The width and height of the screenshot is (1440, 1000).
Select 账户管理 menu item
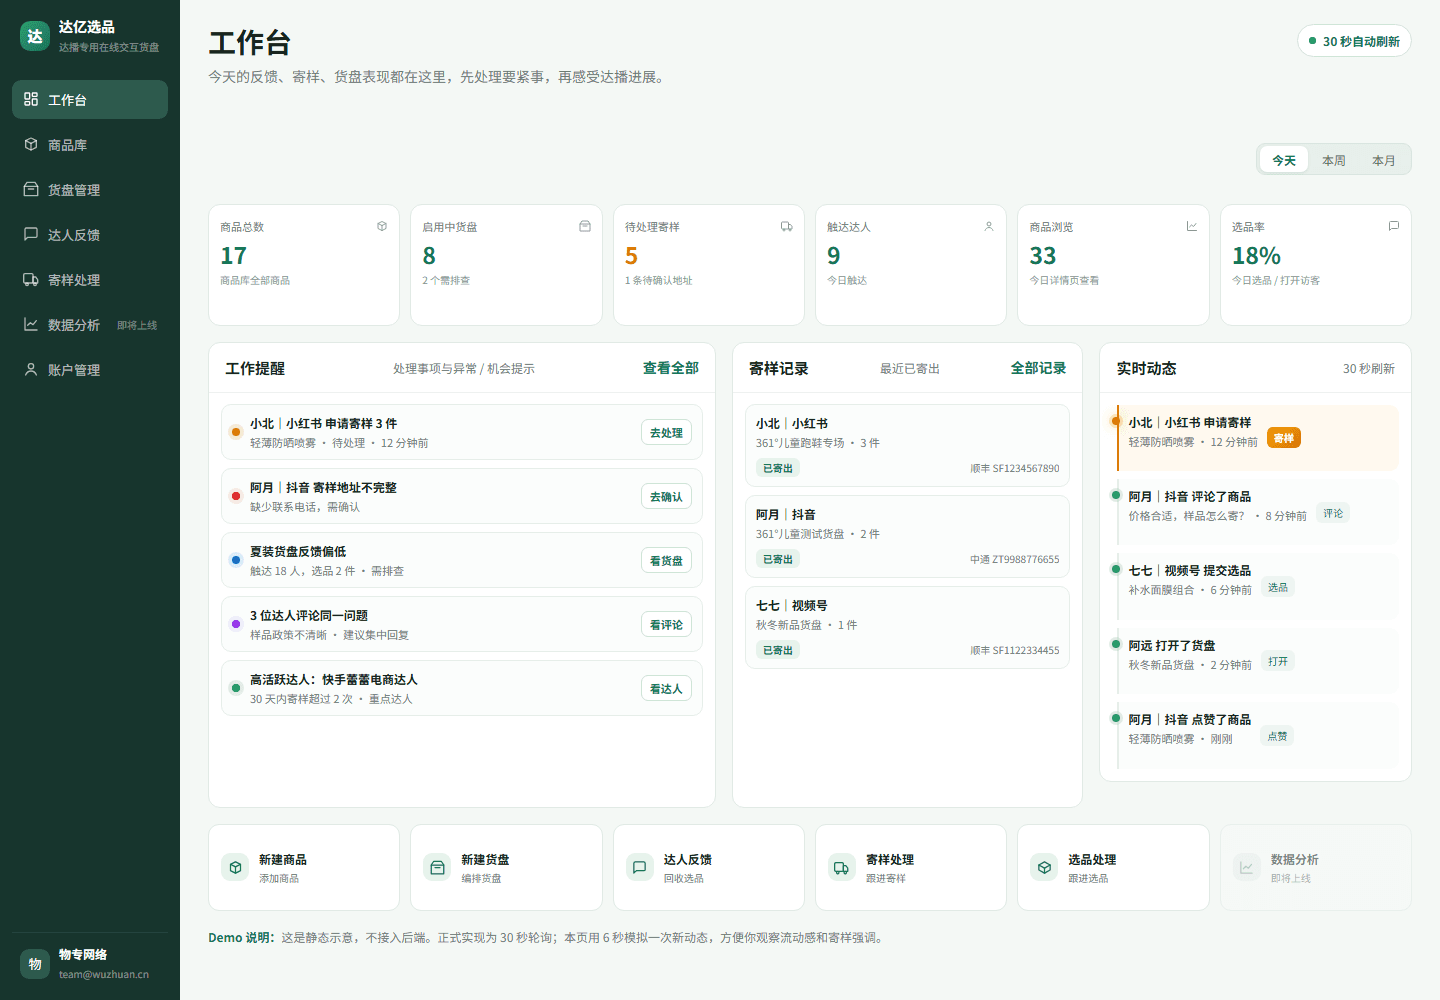(x=90, y=370)
